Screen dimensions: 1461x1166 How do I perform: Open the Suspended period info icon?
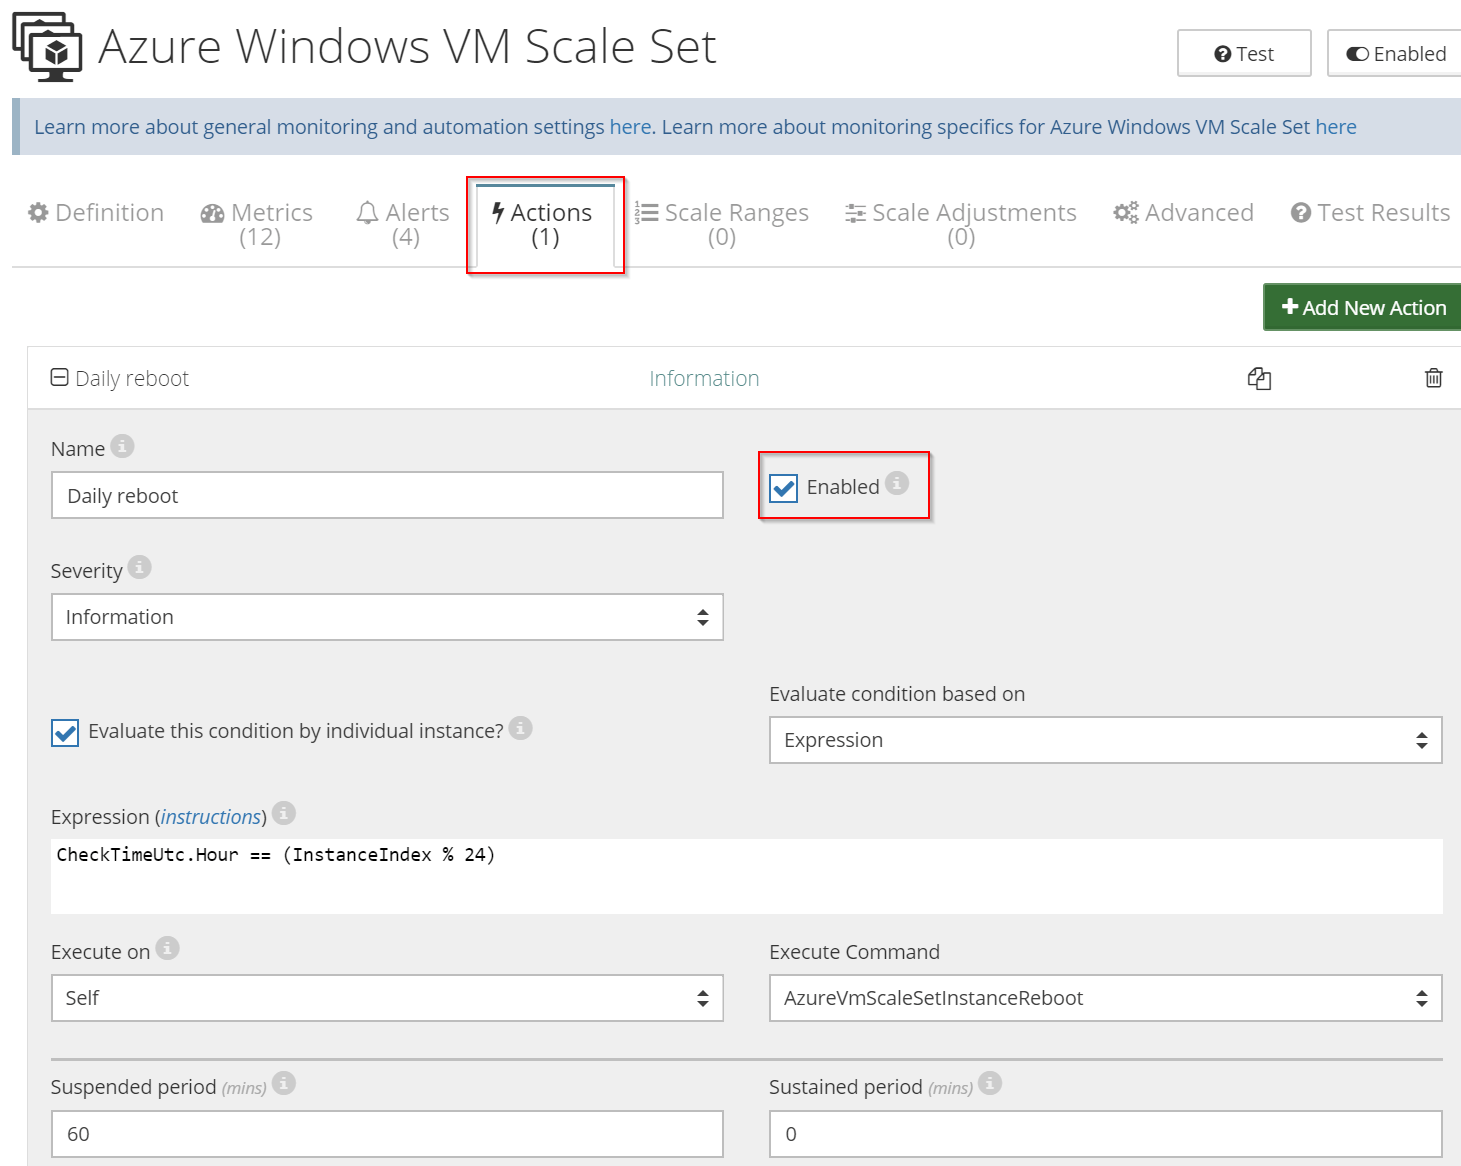pyautogui.click(x=284, y=1083)
